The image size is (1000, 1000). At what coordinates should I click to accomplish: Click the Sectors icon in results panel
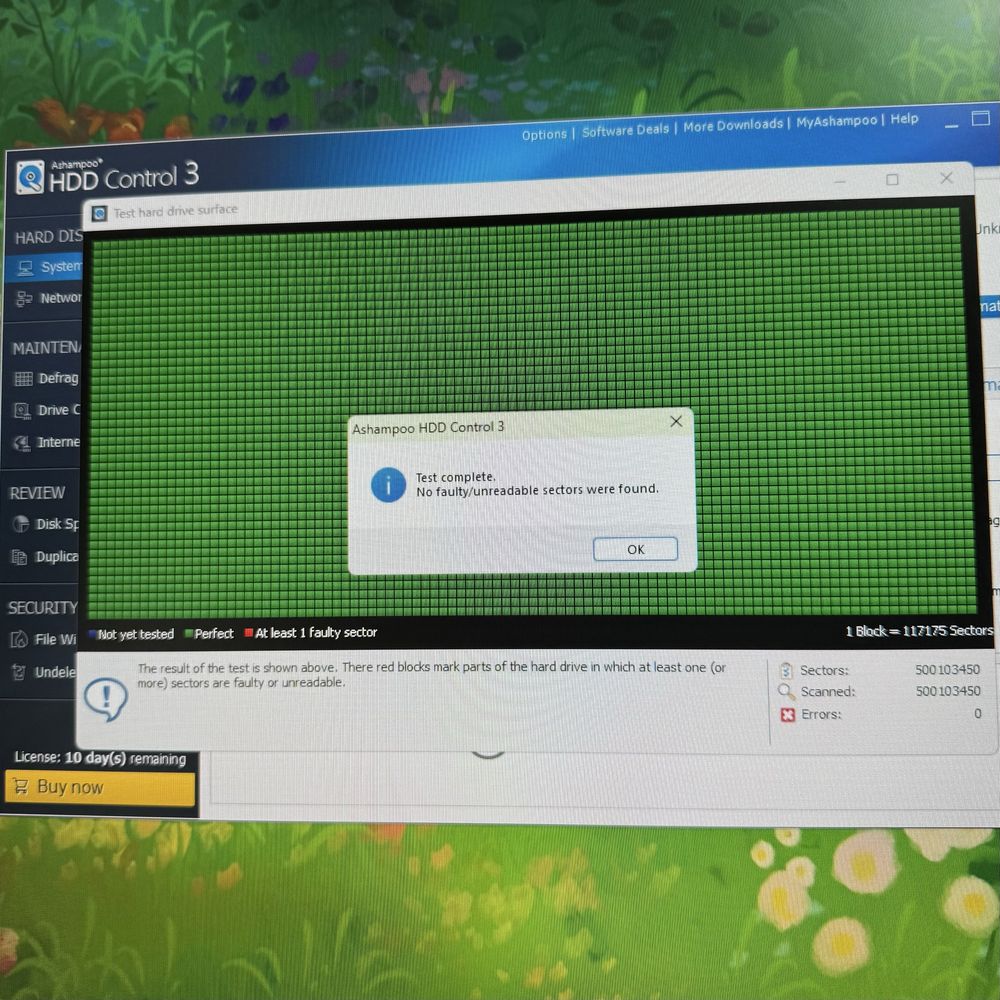[x=786, y=671]
